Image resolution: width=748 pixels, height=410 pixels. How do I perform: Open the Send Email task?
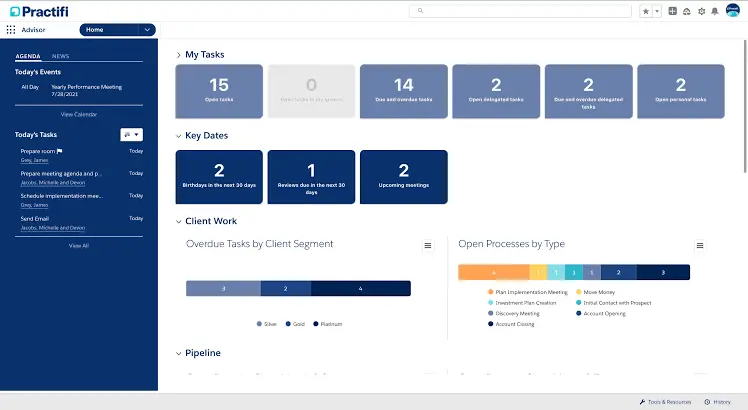(x=35, y=219)
